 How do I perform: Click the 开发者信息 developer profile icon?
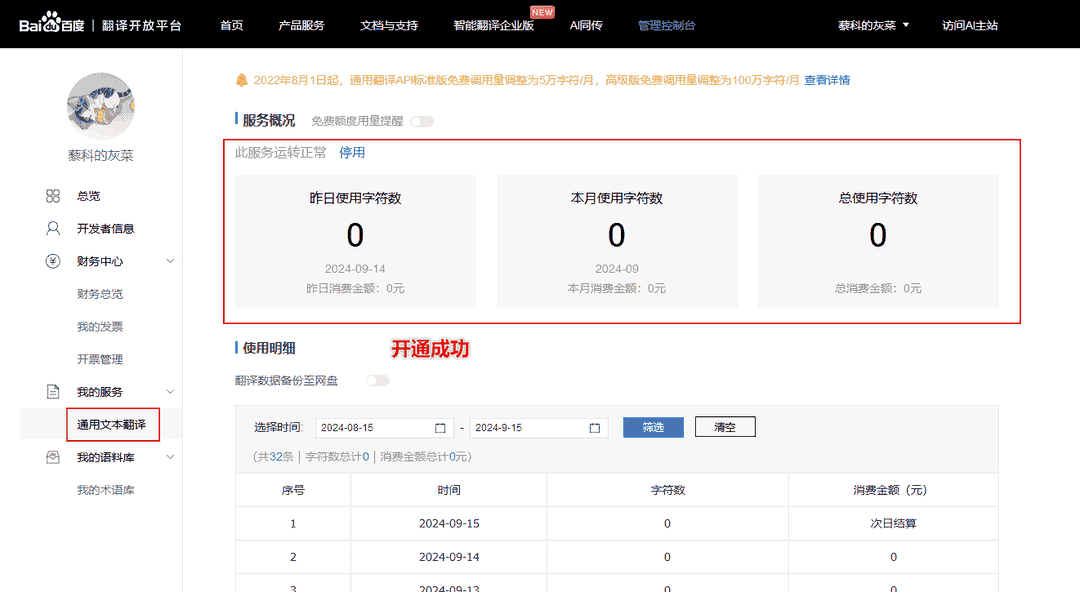(53, 228)
